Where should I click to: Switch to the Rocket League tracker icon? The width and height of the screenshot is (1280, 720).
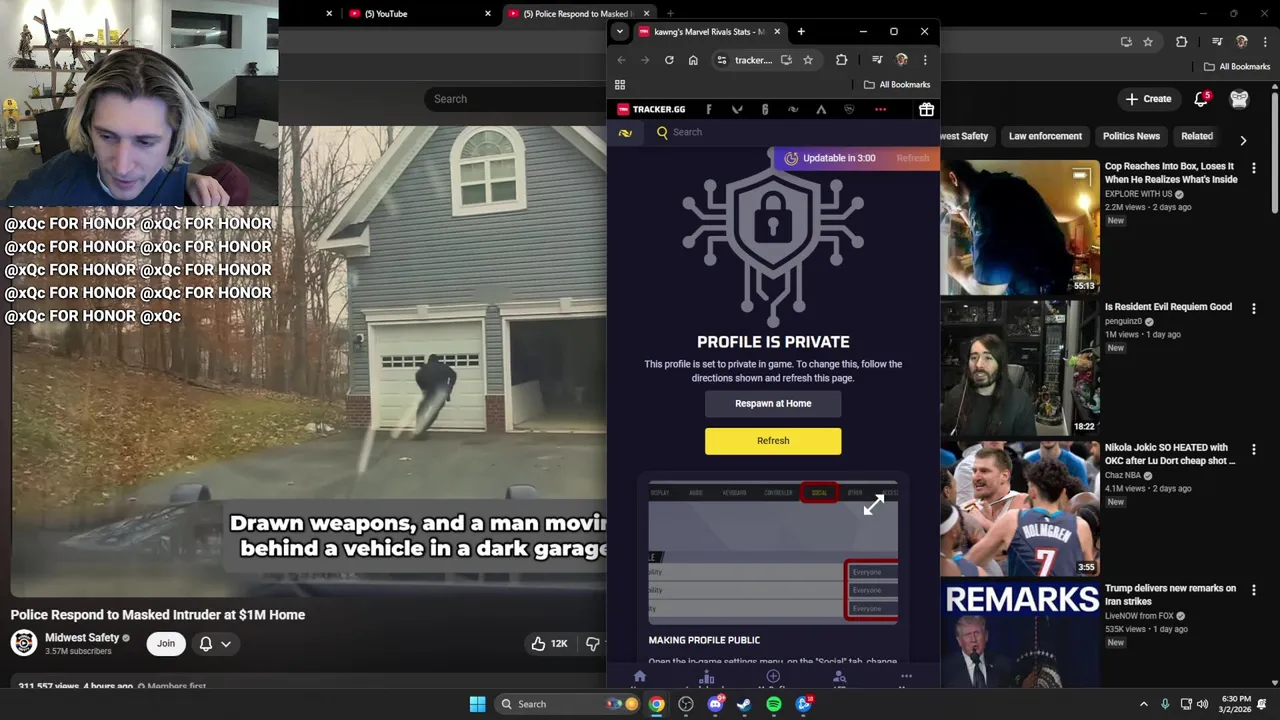849,109
